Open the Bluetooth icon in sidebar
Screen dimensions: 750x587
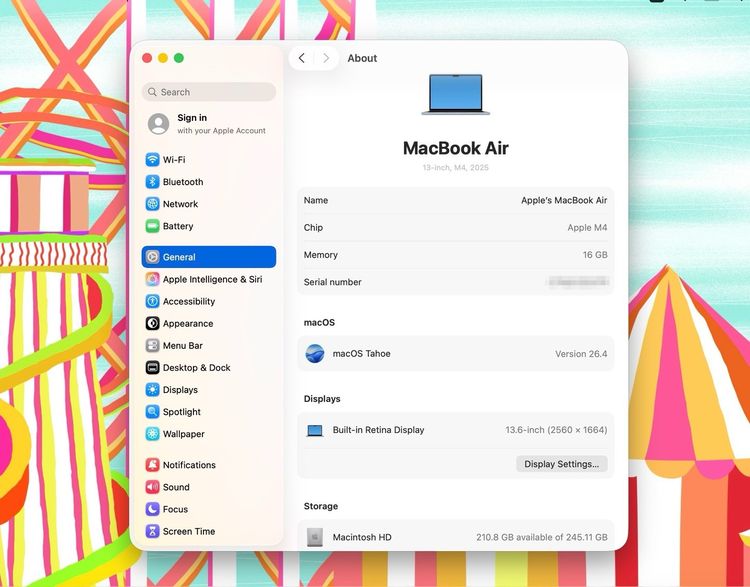(153, 182)
